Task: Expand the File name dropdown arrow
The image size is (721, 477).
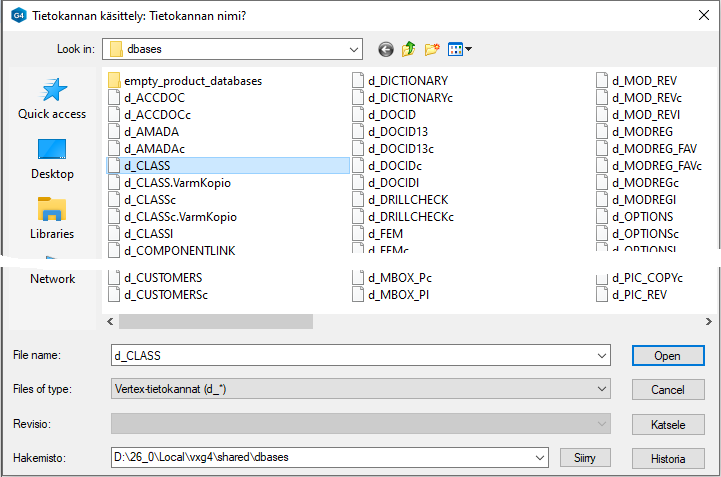Action: point(600,356)
